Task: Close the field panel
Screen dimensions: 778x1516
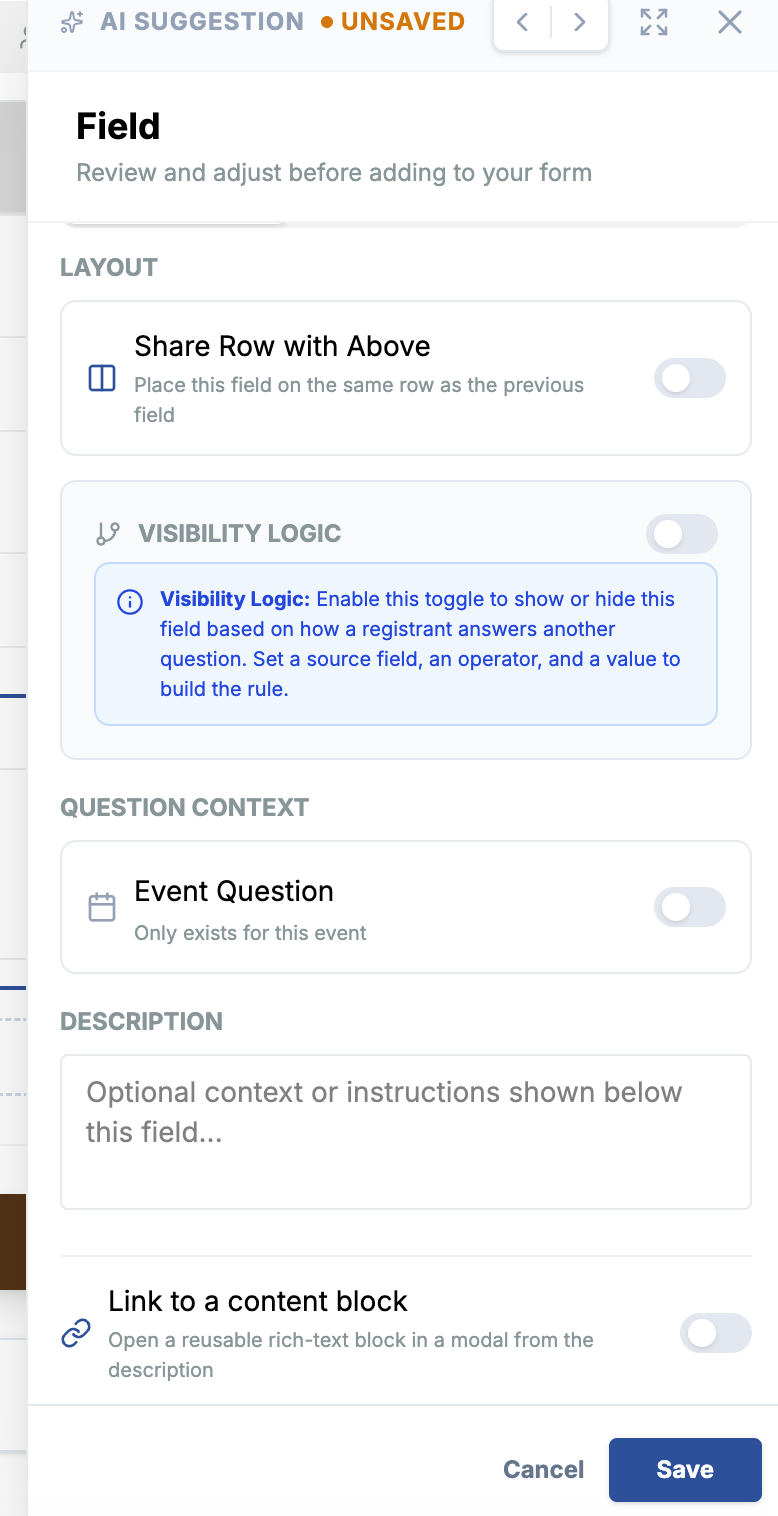Action: pyautogui.click(x=730, y=22)
